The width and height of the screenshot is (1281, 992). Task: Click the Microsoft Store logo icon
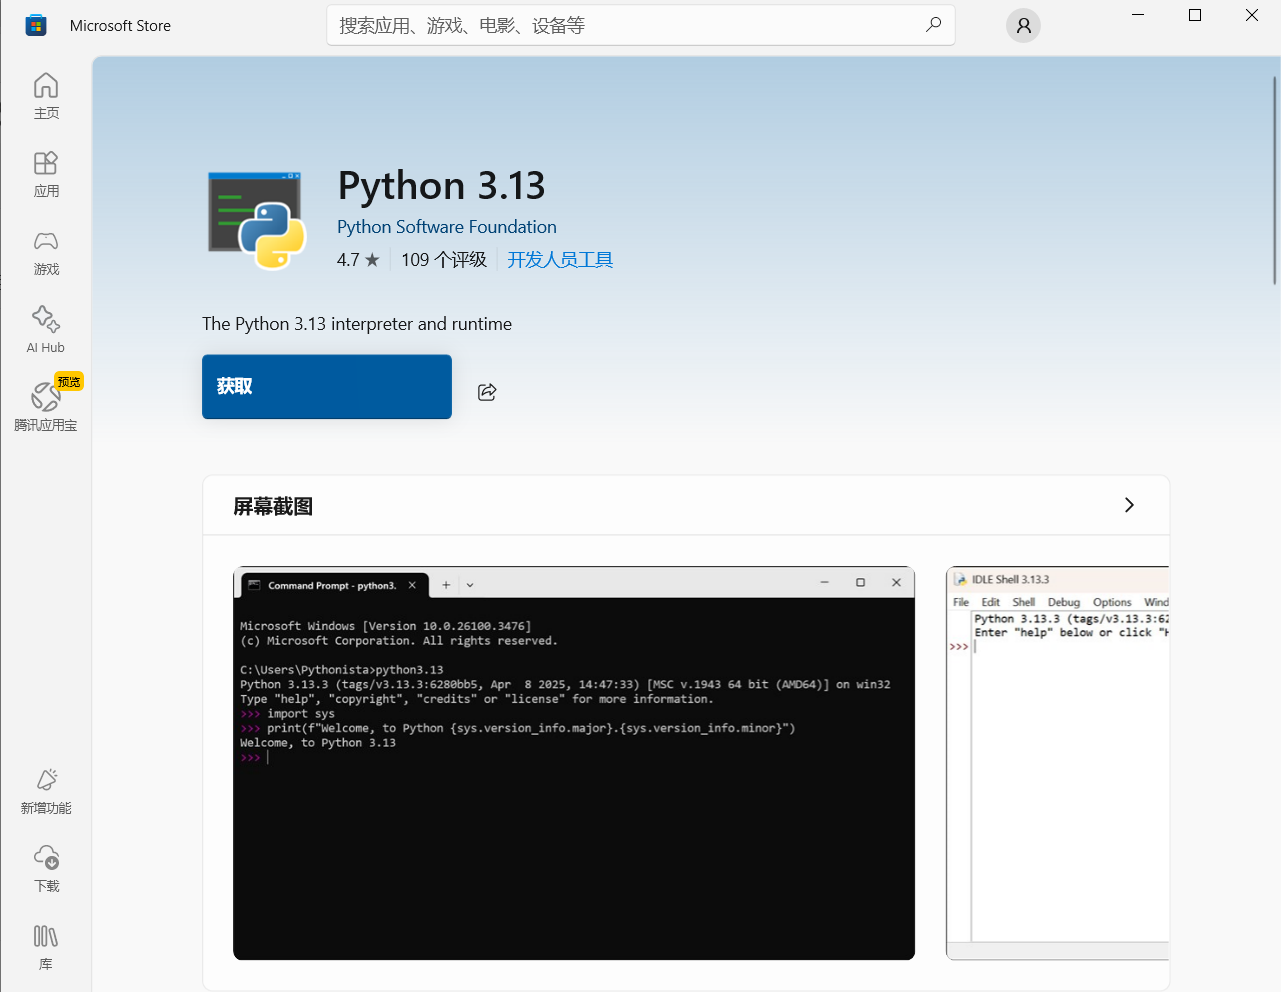point(36,24)
